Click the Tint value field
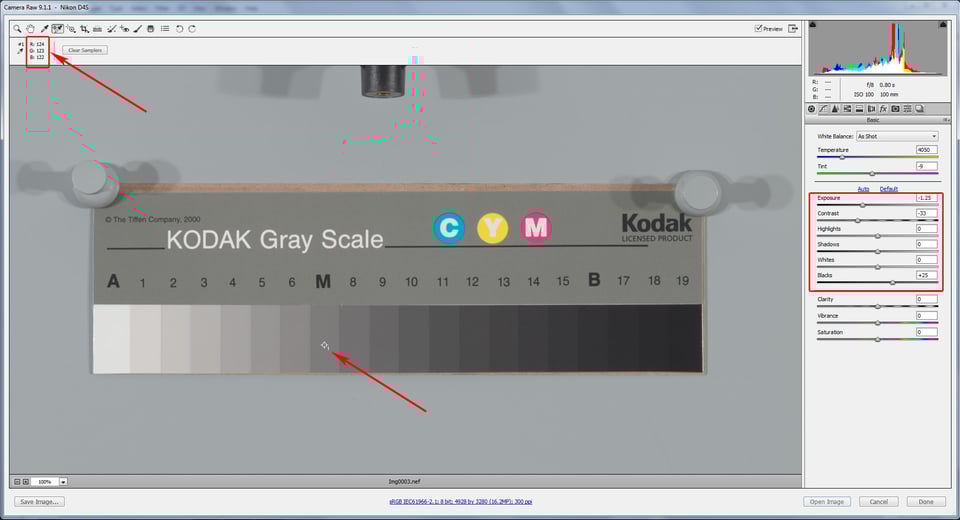 [926, 166]
